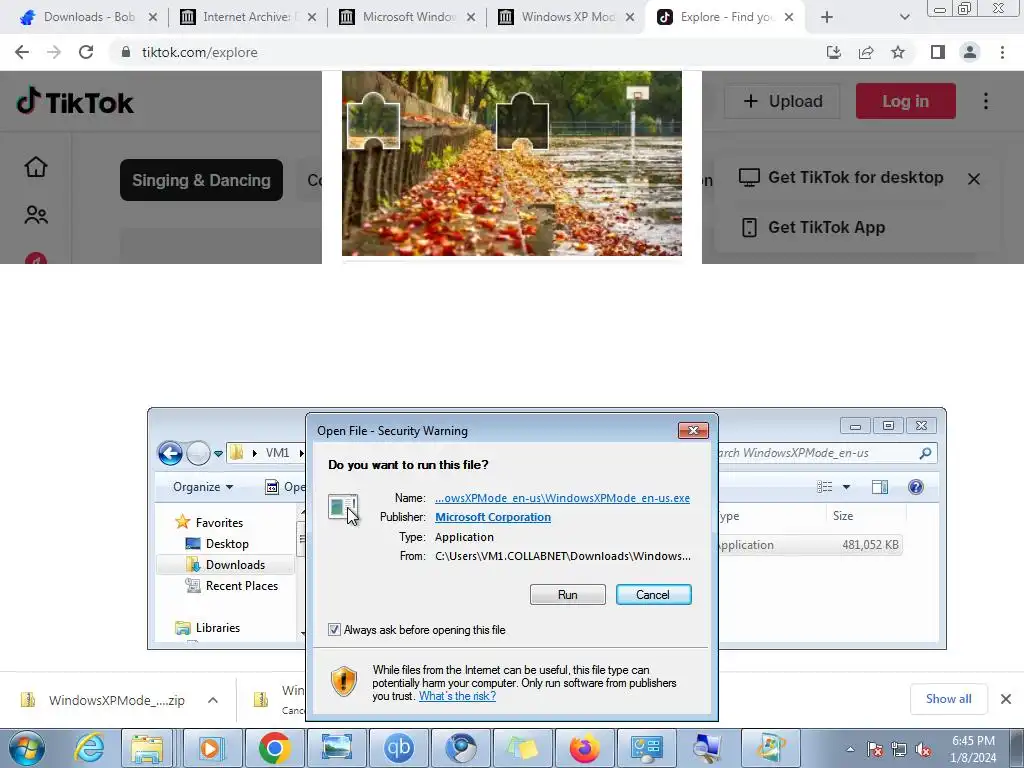Click the shield warning icon in dialog
This screenshot has width=1024, height=768.
point(344,681)
